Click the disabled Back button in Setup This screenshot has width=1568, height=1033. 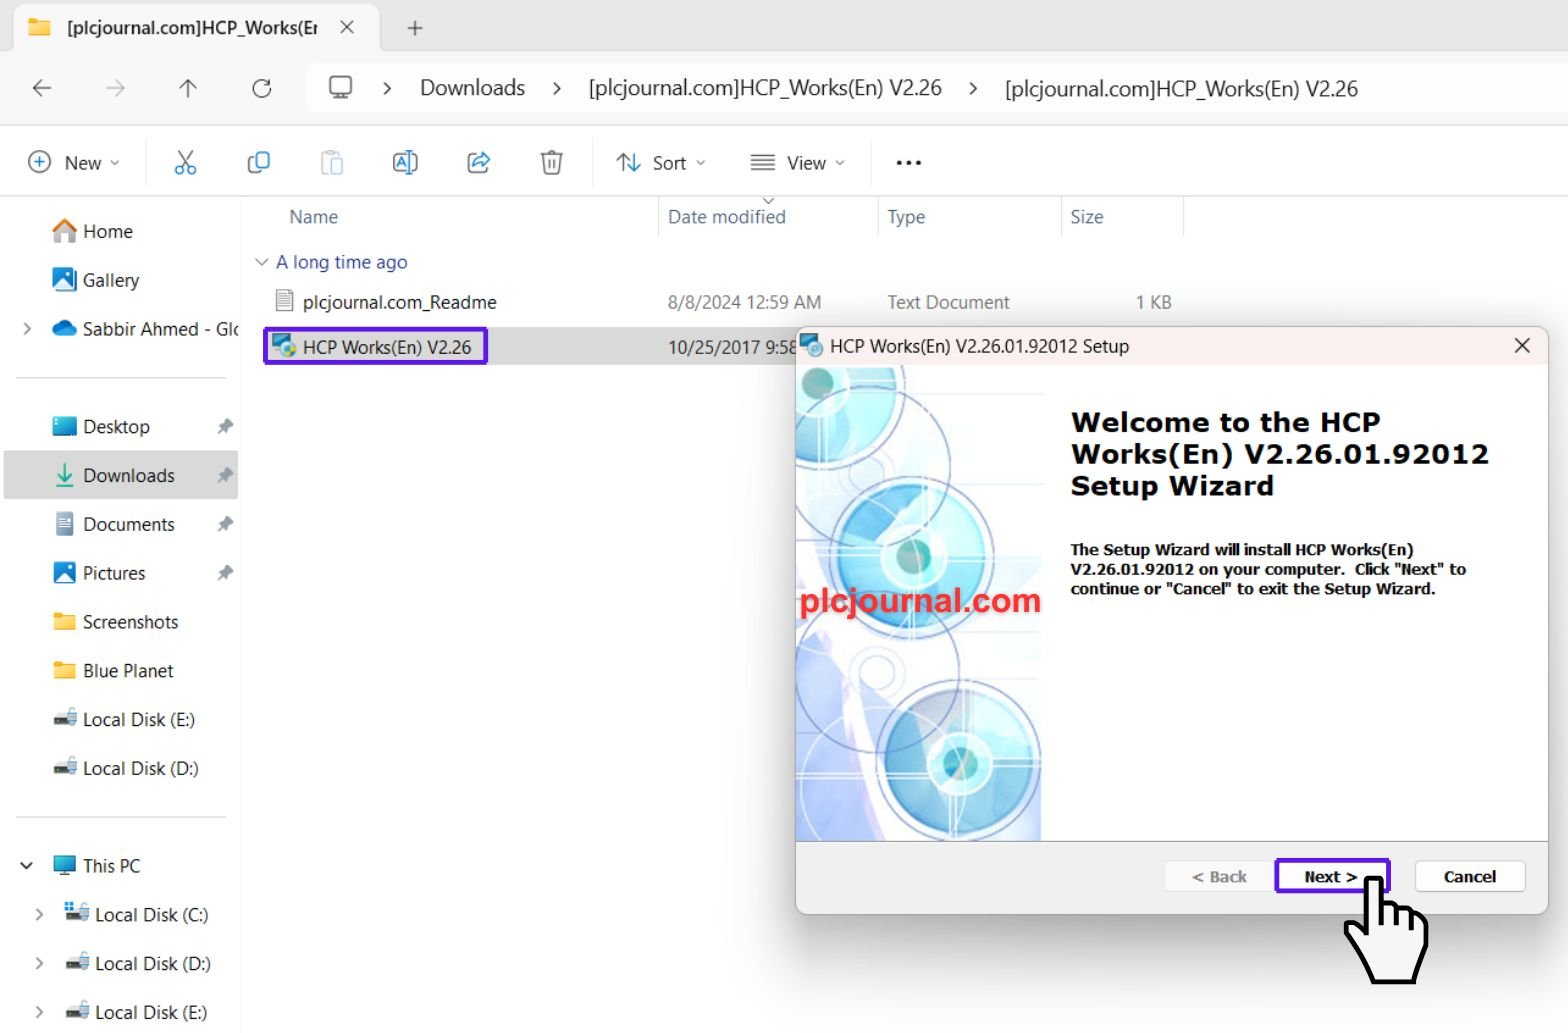1218,876
